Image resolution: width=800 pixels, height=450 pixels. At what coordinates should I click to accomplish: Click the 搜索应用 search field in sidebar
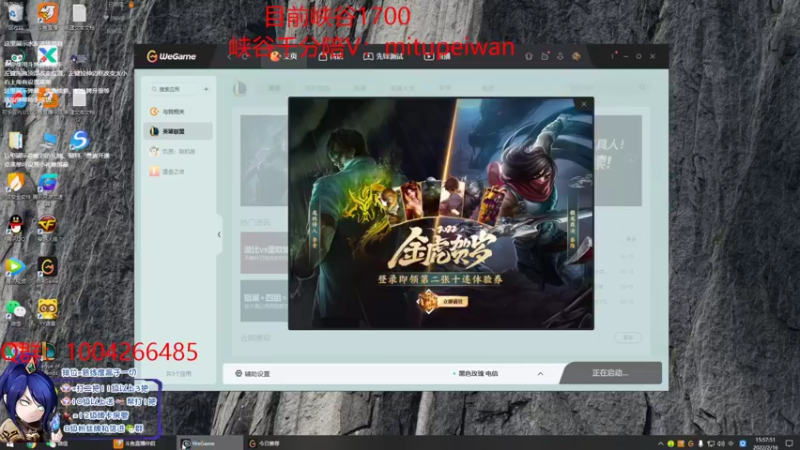(x=173, y=89)
